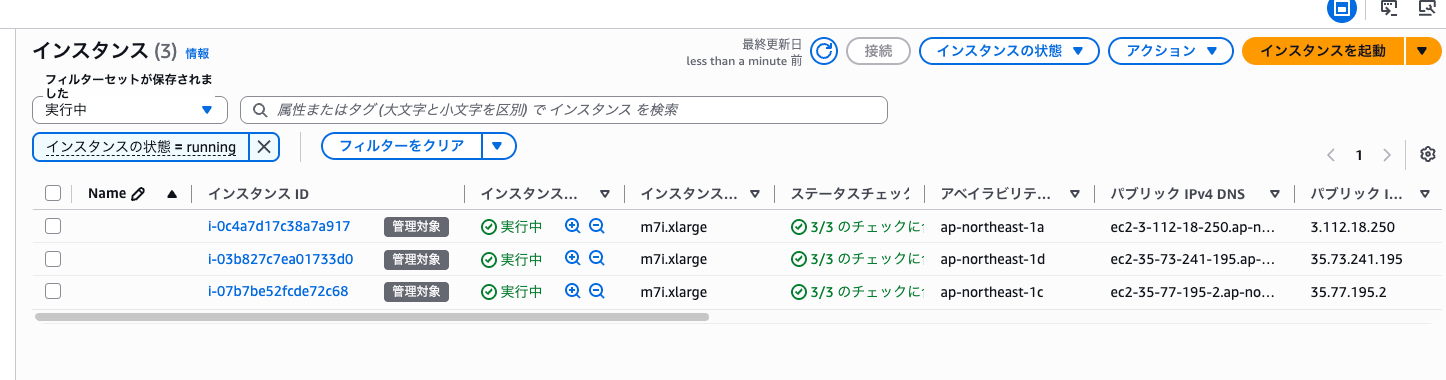
Task: Click the horizontal table scrollbar
Action: pos(371,317)
